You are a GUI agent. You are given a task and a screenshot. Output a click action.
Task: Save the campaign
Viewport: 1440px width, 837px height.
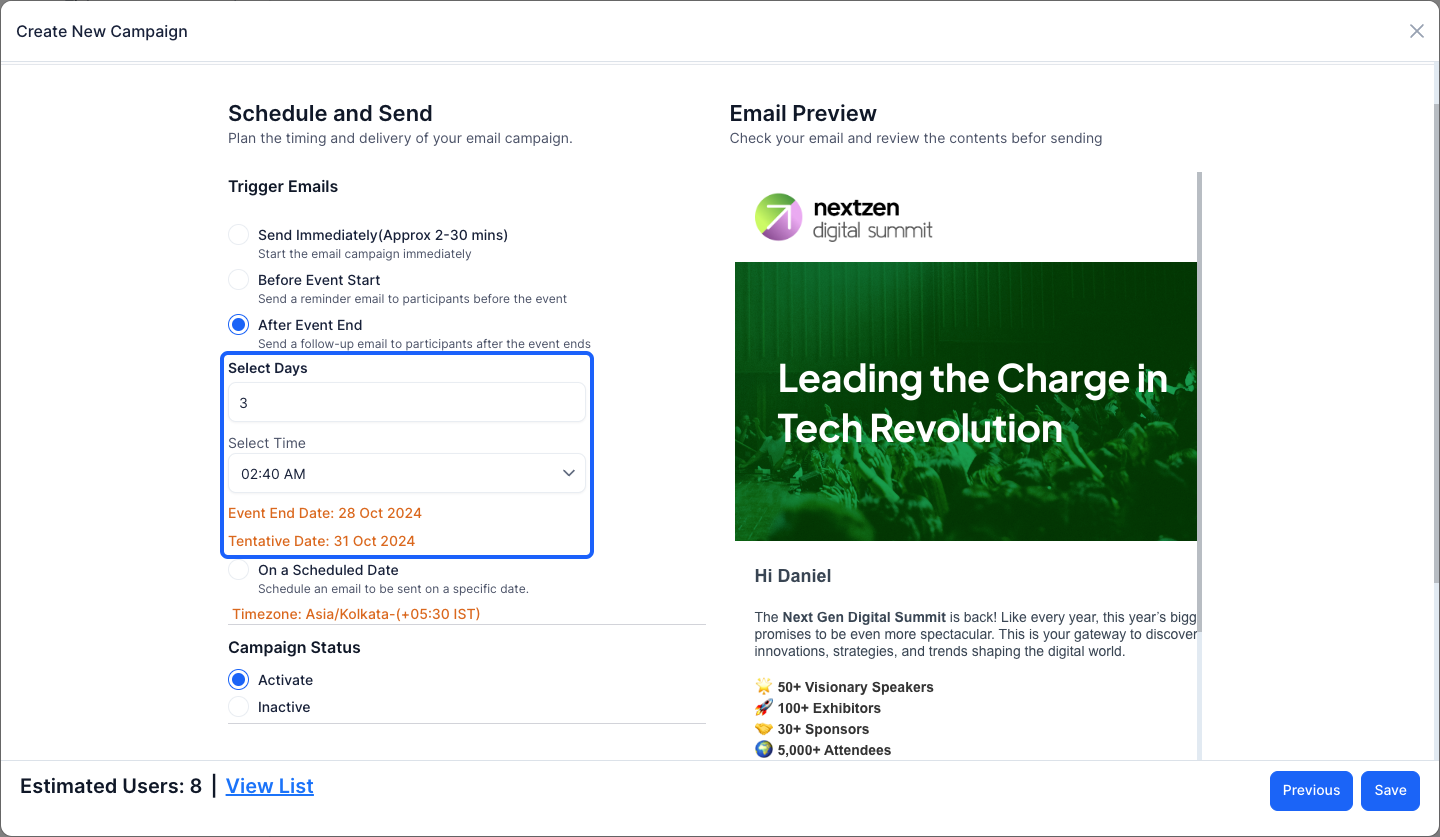click(x=1390, y=790)
